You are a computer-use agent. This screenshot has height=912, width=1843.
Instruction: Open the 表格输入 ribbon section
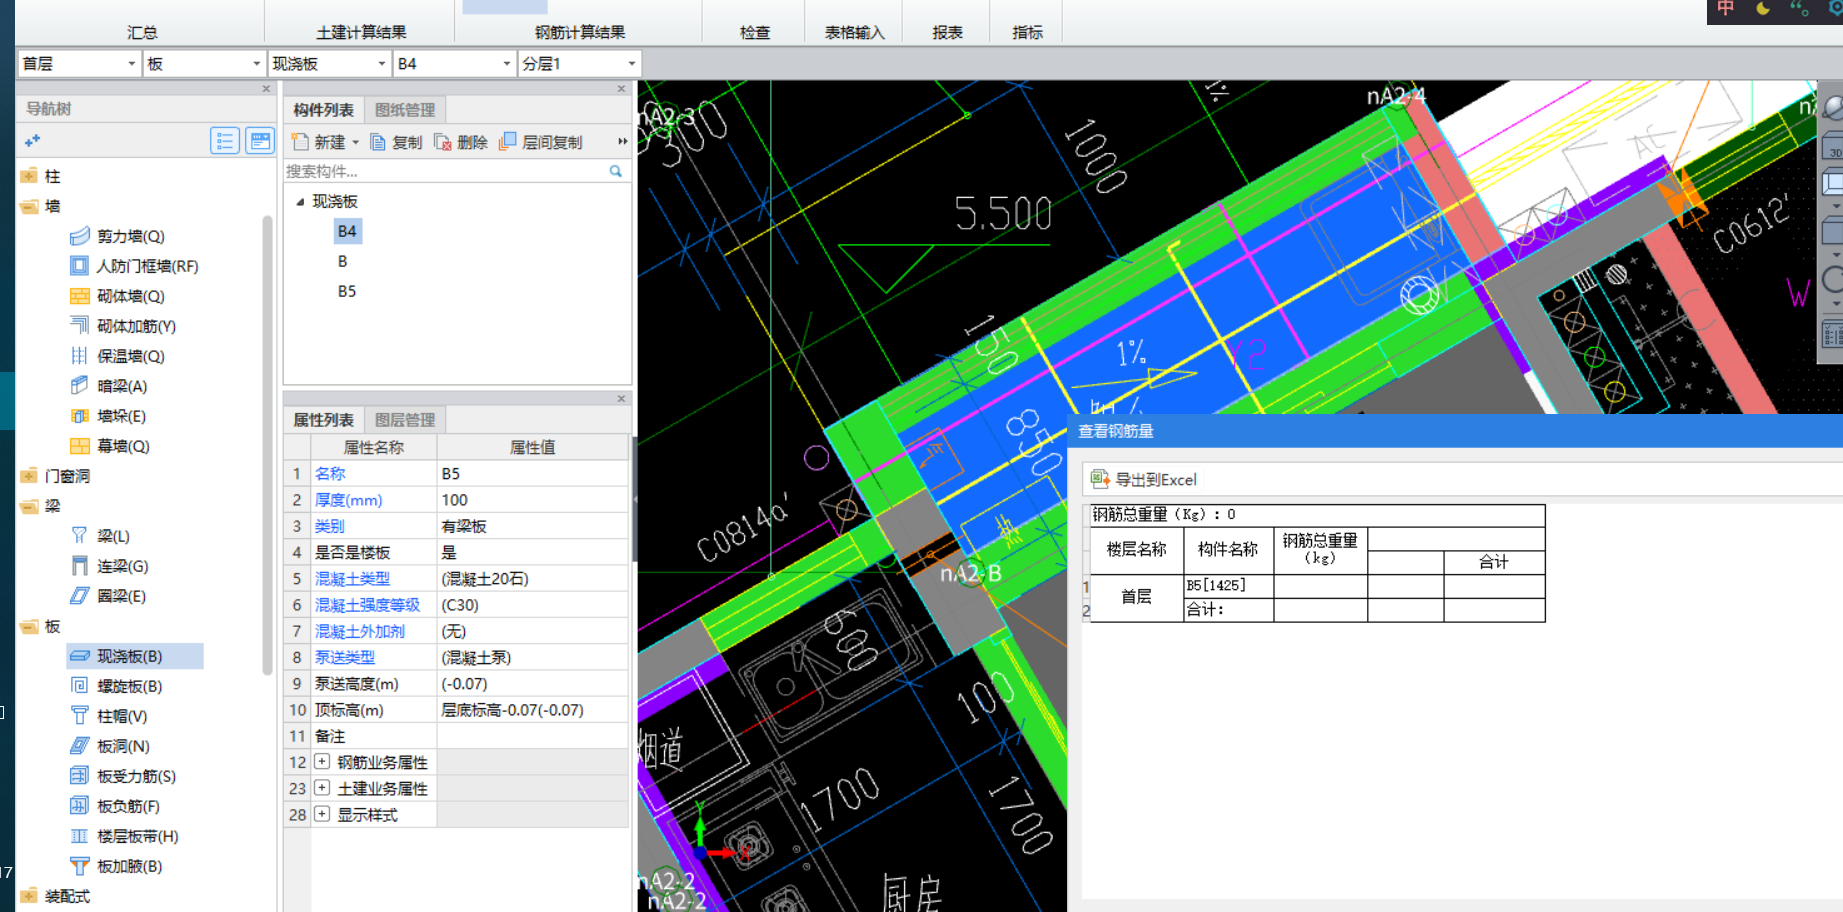(x=855, y=32)
